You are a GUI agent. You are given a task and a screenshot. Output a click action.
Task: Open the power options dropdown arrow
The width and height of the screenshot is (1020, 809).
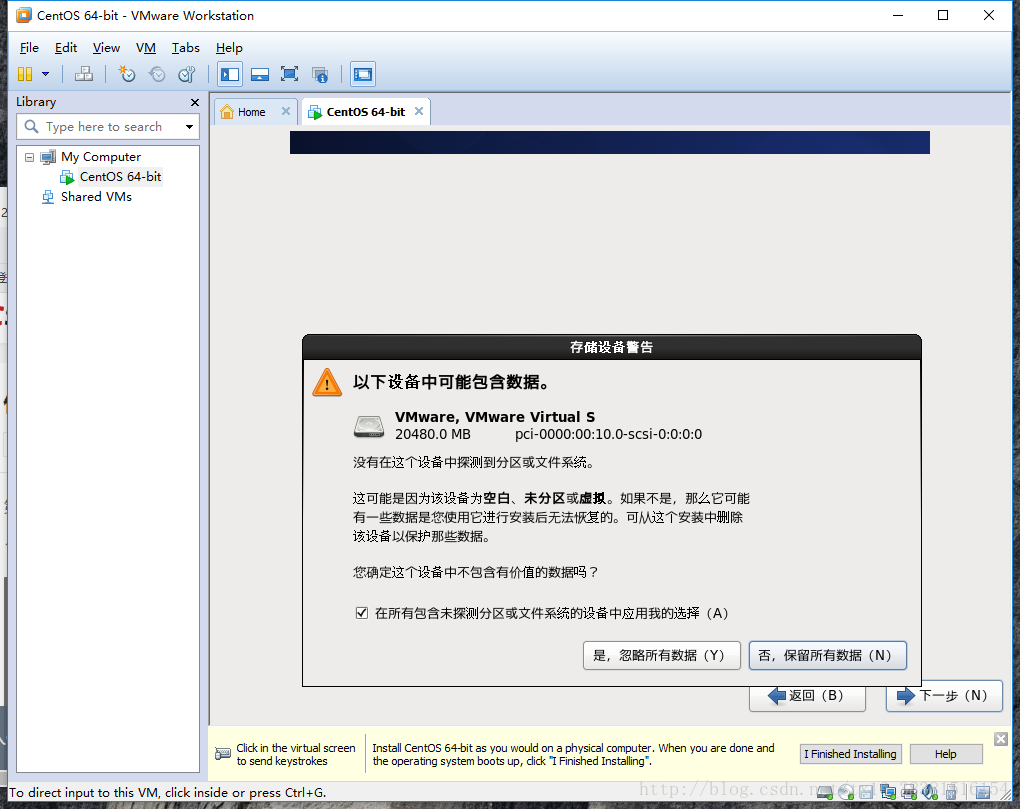pyautogui.click(x=46, y=74)
